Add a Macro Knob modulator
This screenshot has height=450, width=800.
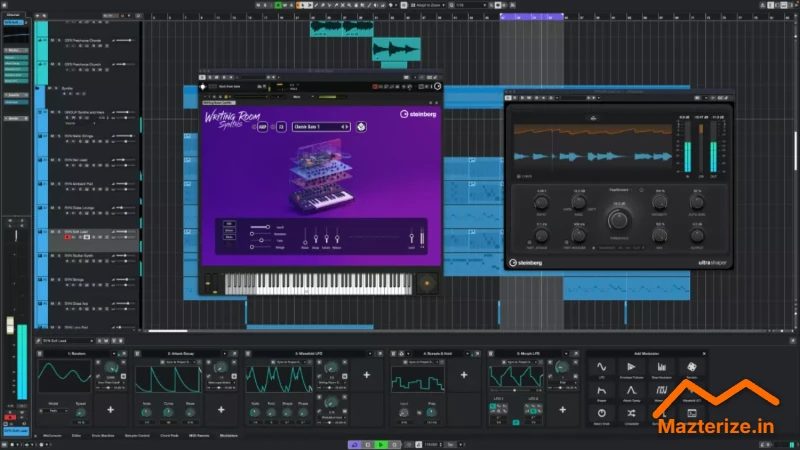(602, 414)
